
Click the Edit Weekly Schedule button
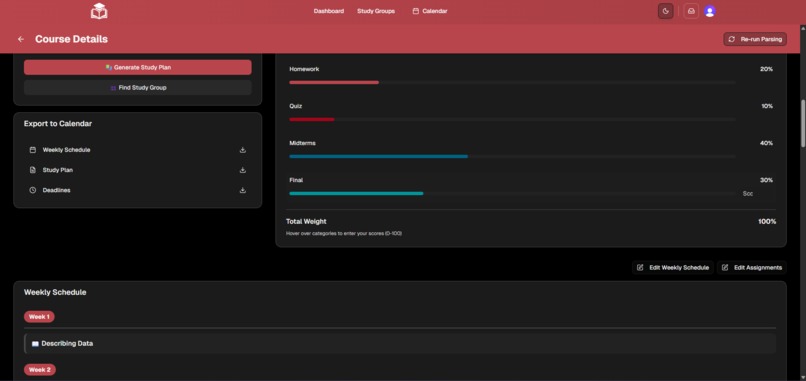[x=673, y=267]
